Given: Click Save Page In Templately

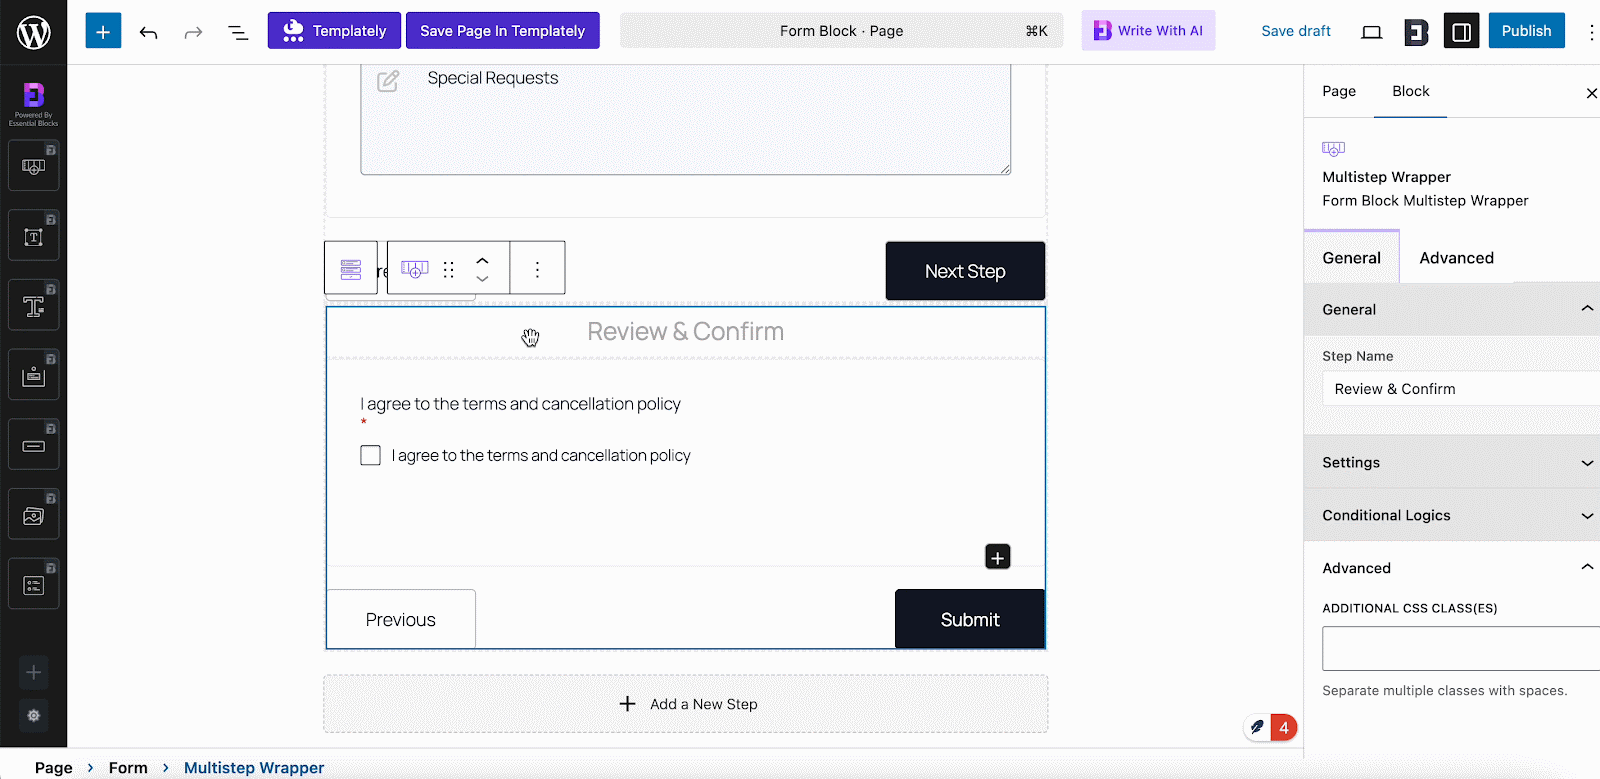Looking at the screenshot, I should click(x=502, y=31).
